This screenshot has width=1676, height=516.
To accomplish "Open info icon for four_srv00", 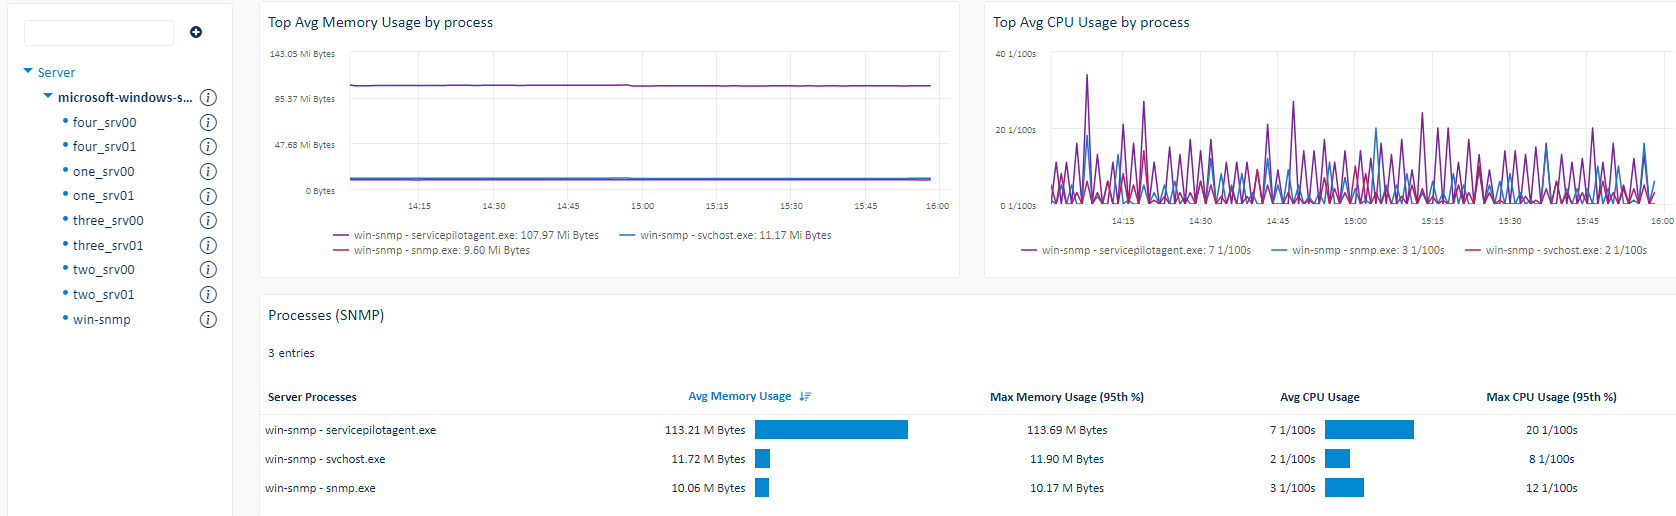I will coord(208,122).
